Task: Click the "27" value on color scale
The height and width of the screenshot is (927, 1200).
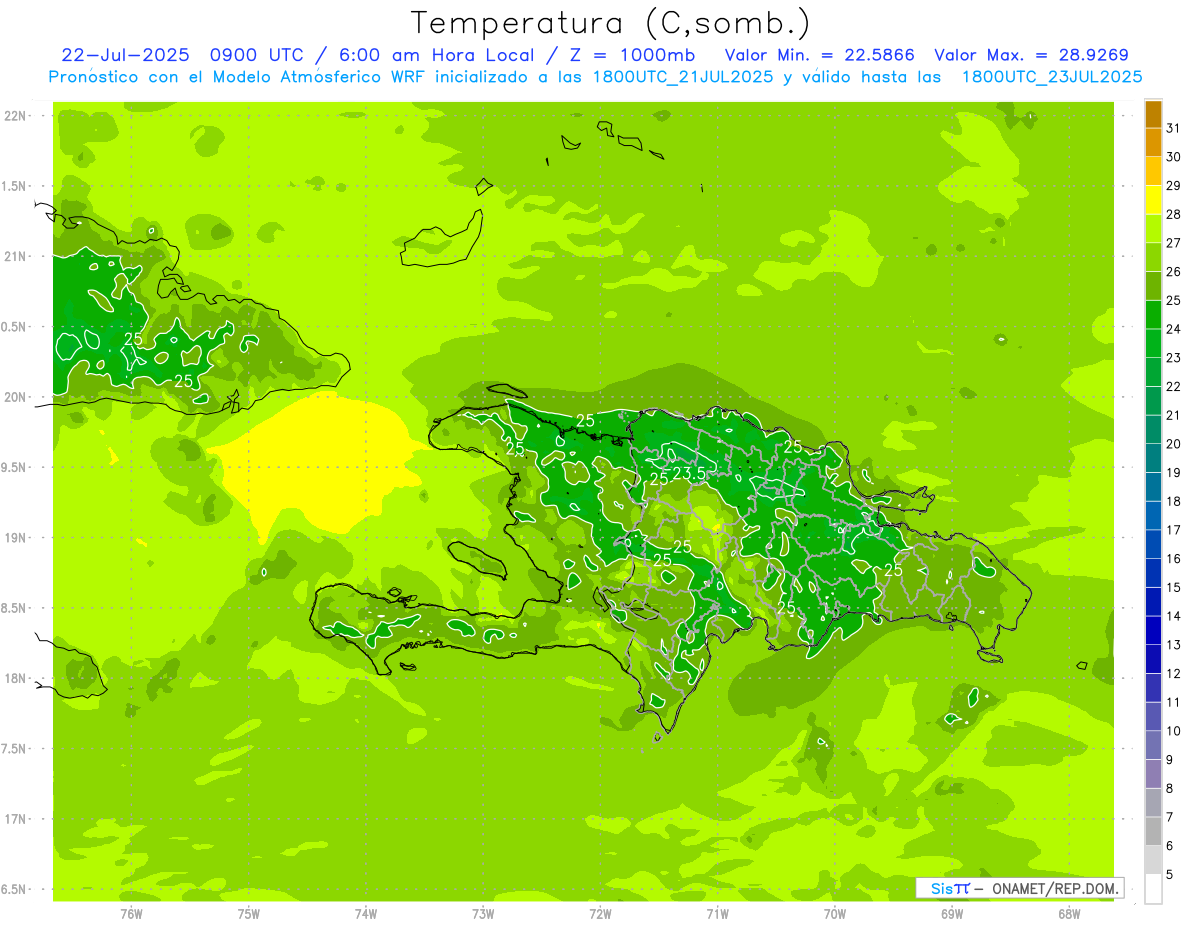Action: pyautogui.click(x=1174, y=243)
